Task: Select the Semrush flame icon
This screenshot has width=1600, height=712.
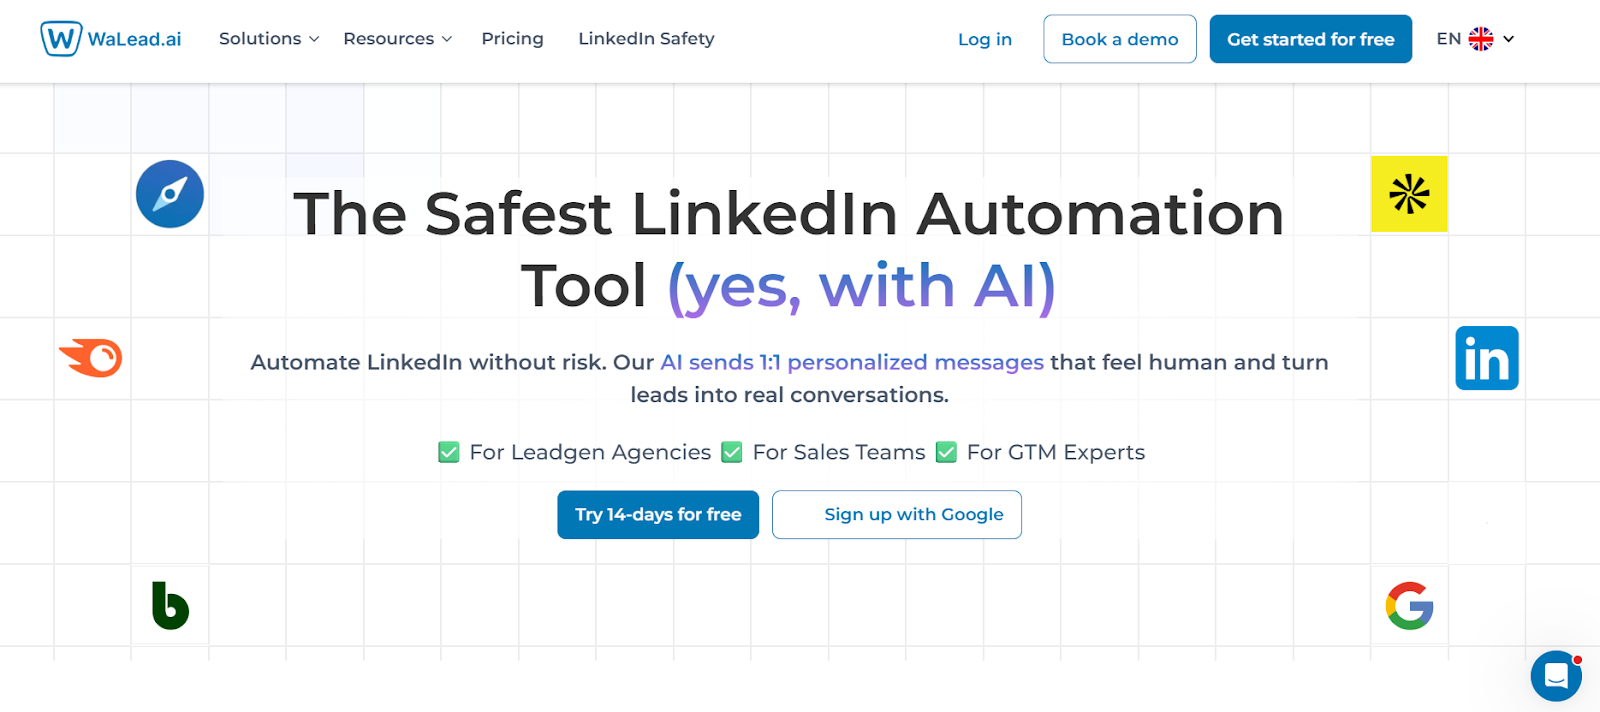Action: [88, 357]
